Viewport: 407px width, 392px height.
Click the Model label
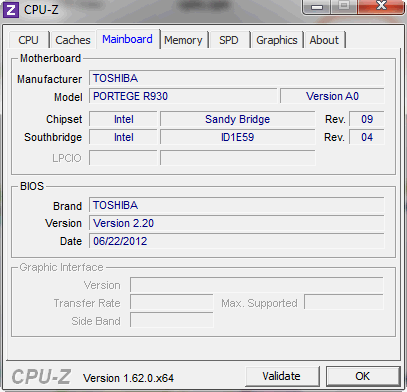pos(68,97)
